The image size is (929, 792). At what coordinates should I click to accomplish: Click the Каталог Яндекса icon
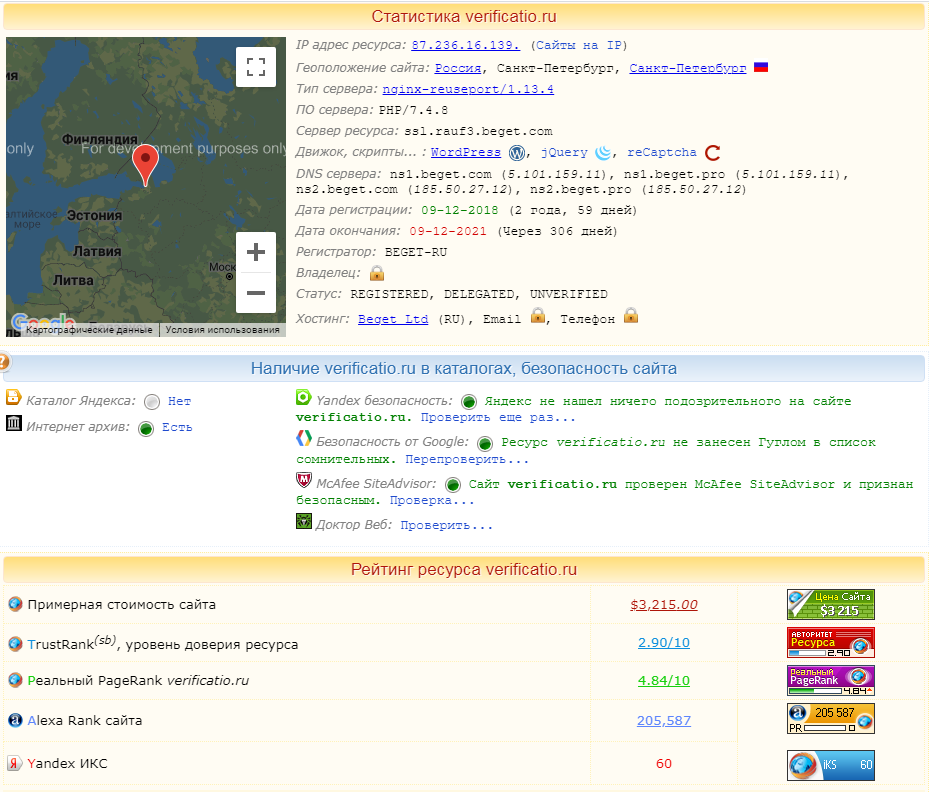click(x=14, y=397)
